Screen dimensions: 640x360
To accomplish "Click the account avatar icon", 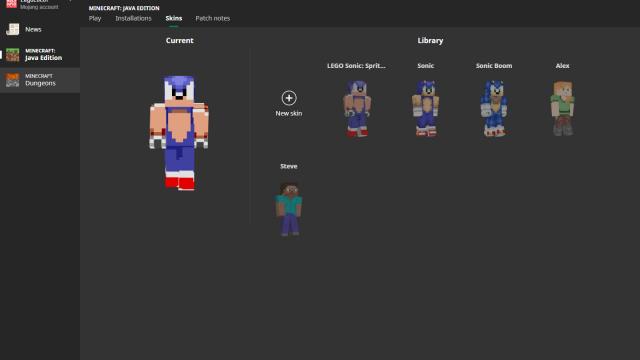I will 11,3.
